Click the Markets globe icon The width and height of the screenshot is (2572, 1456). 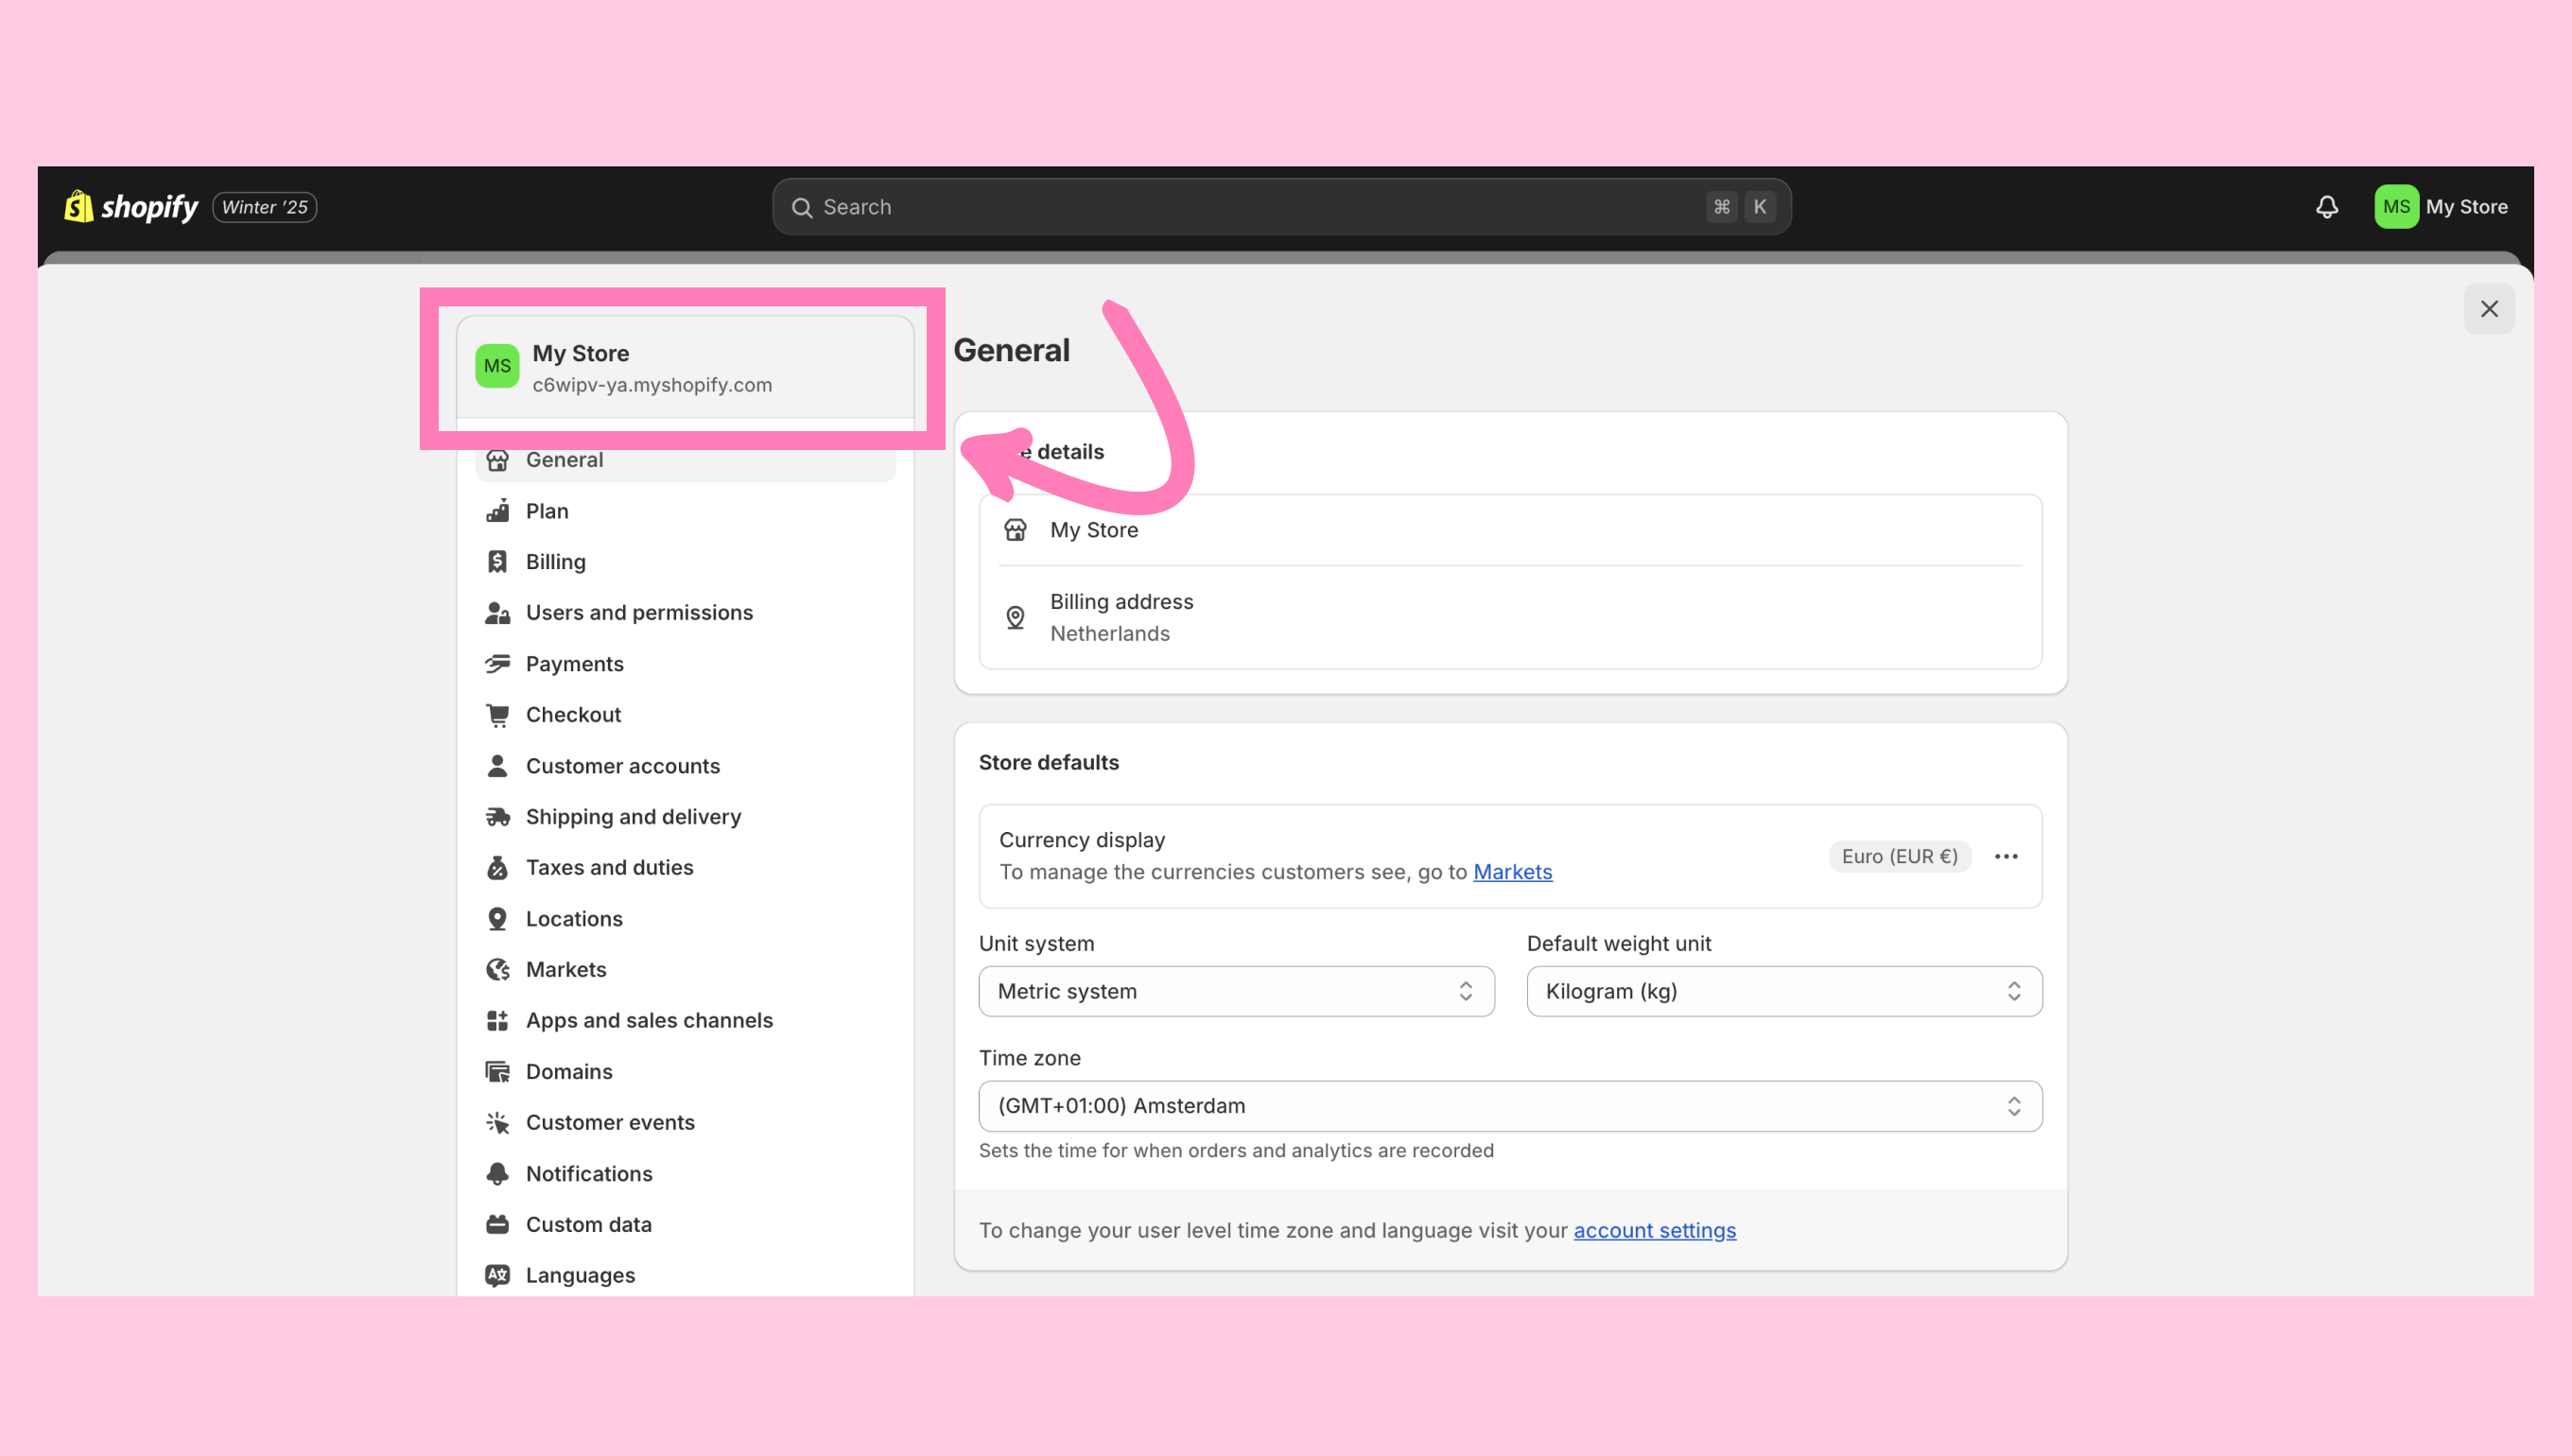pyautogui.click(x=497, y=969)
